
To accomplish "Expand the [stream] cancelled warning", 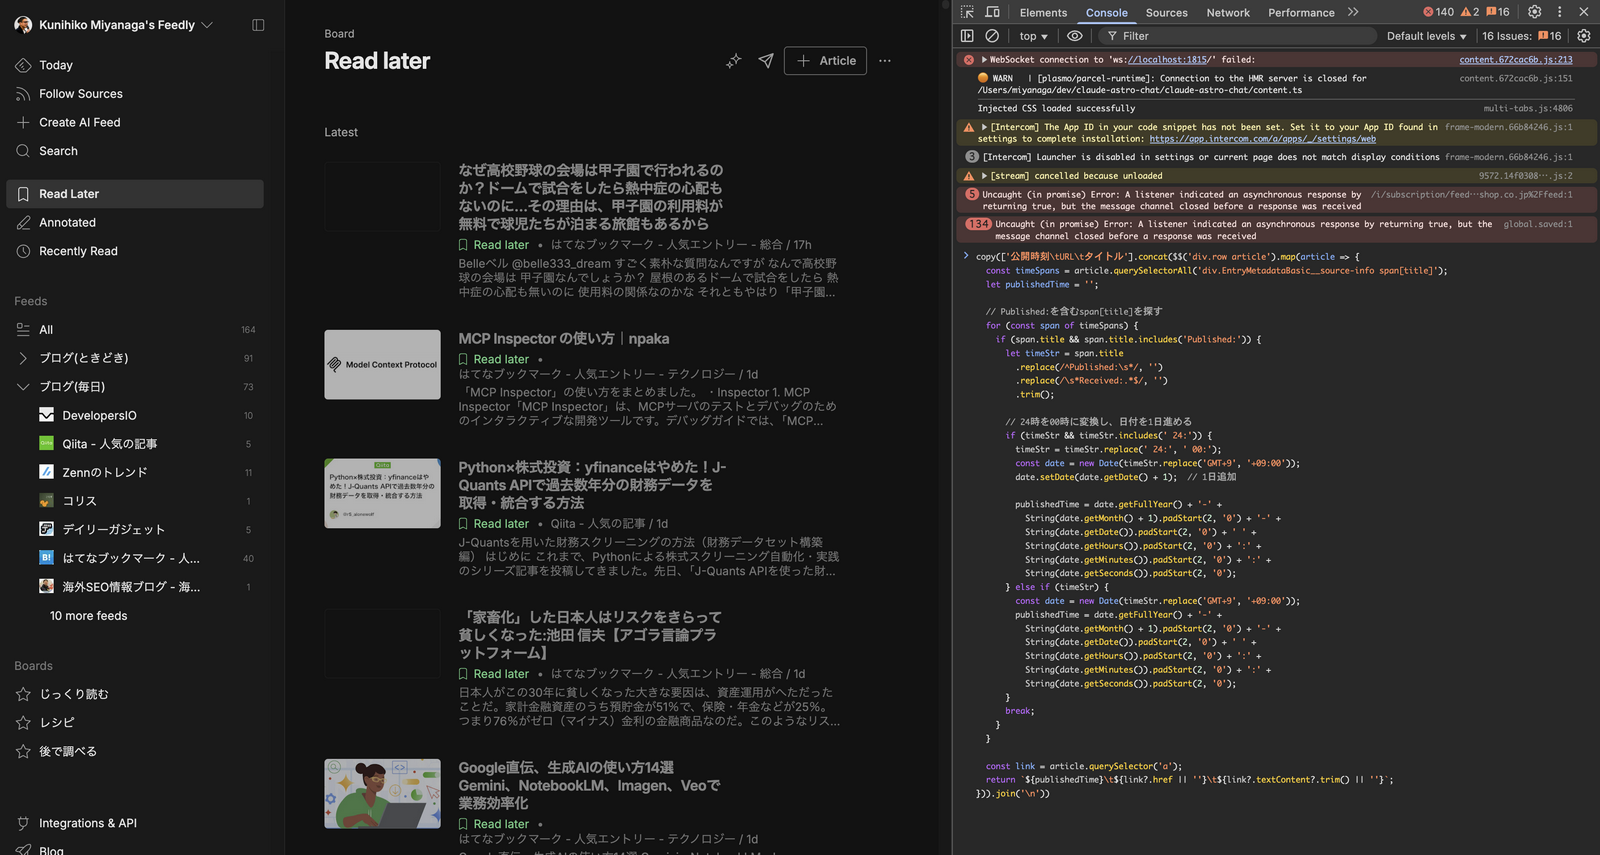I will (984, 176).
